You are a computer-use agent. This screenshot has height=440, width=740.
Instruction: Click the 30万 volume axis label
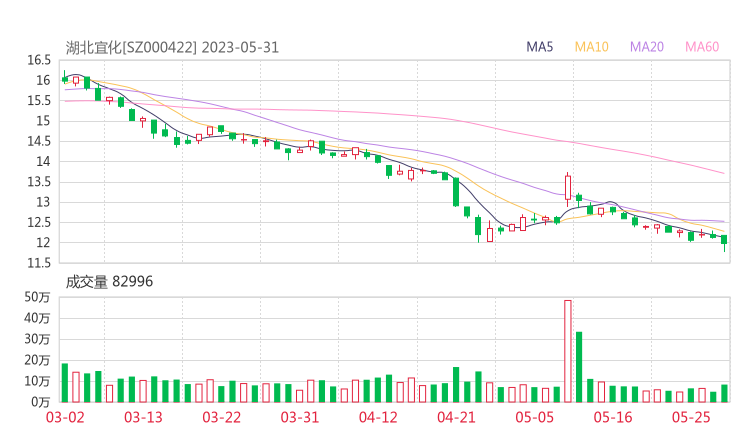coord(37,339)
